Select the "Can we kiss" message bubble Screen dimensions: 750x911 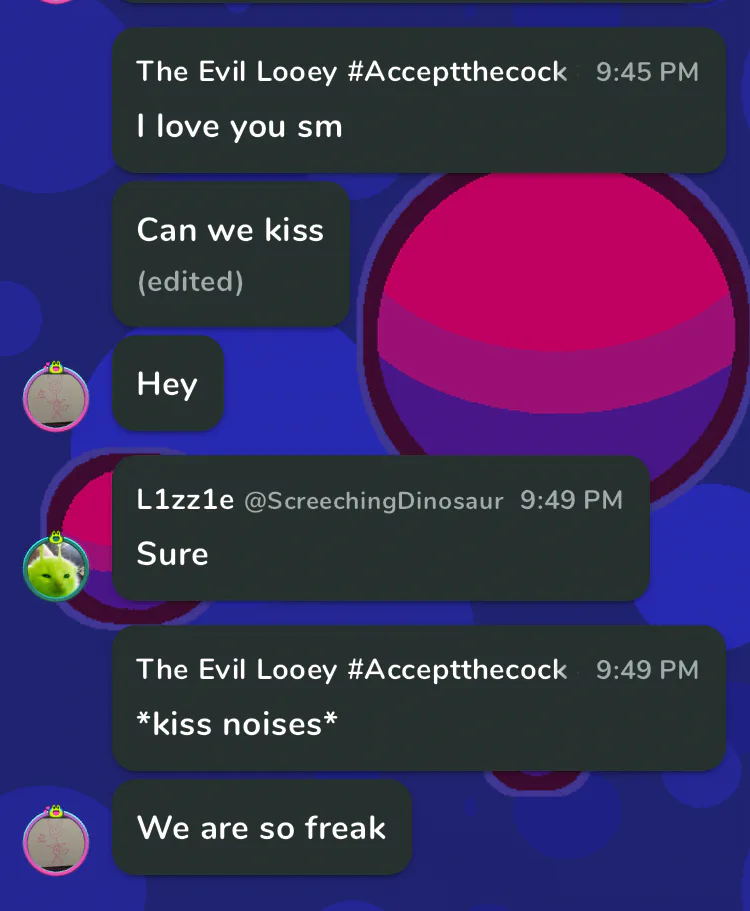[231, 254]
